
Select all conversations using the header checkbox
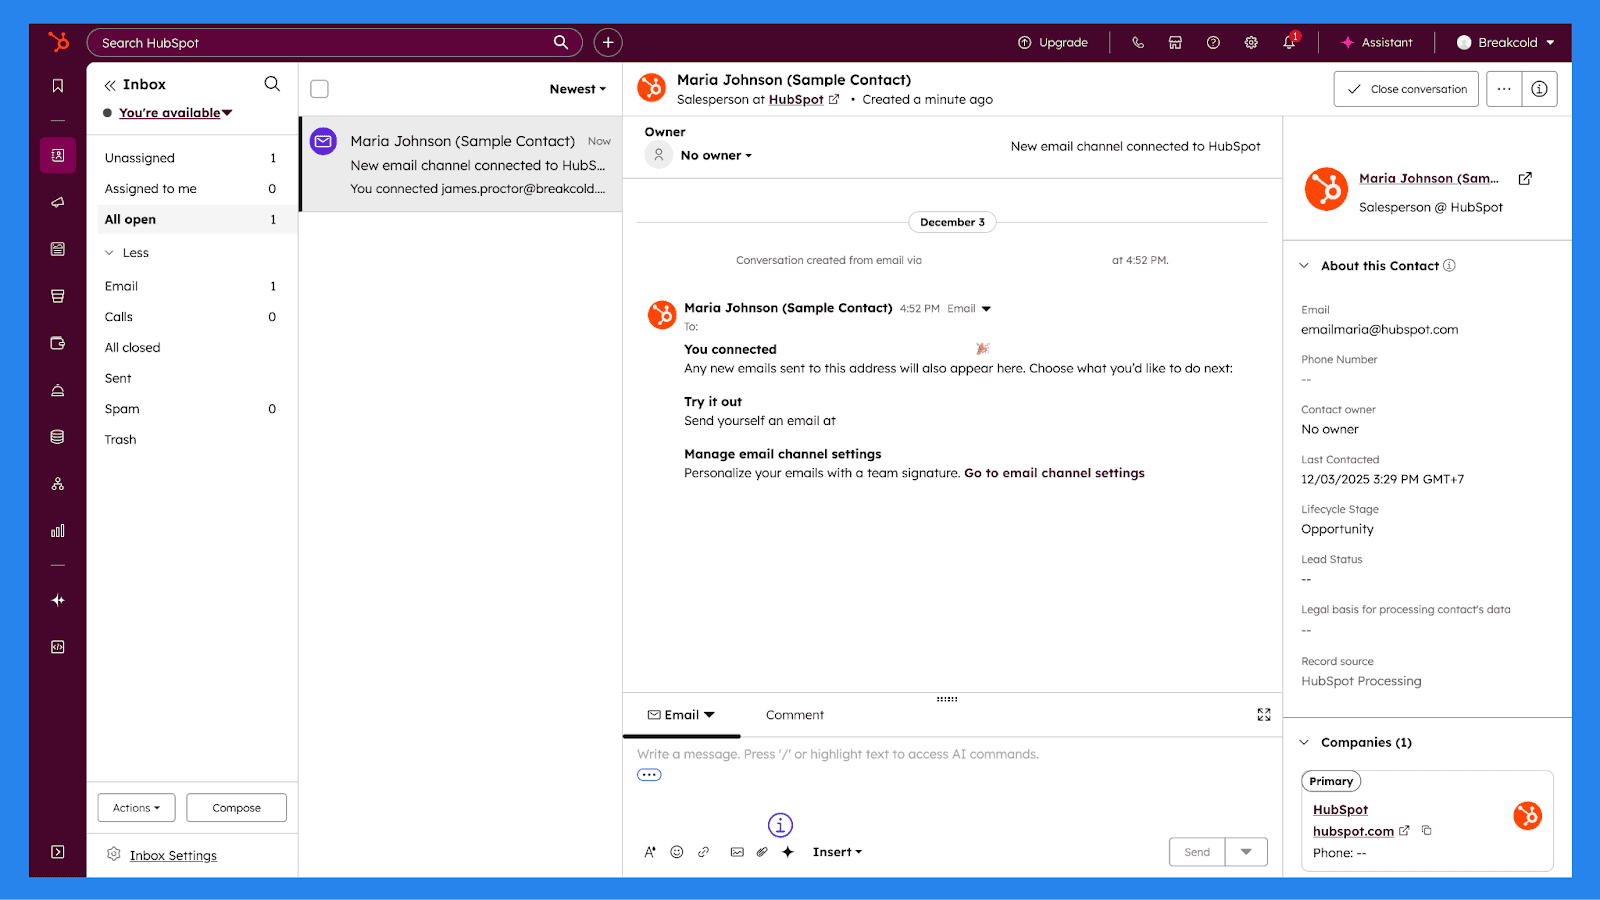(319, 89)
